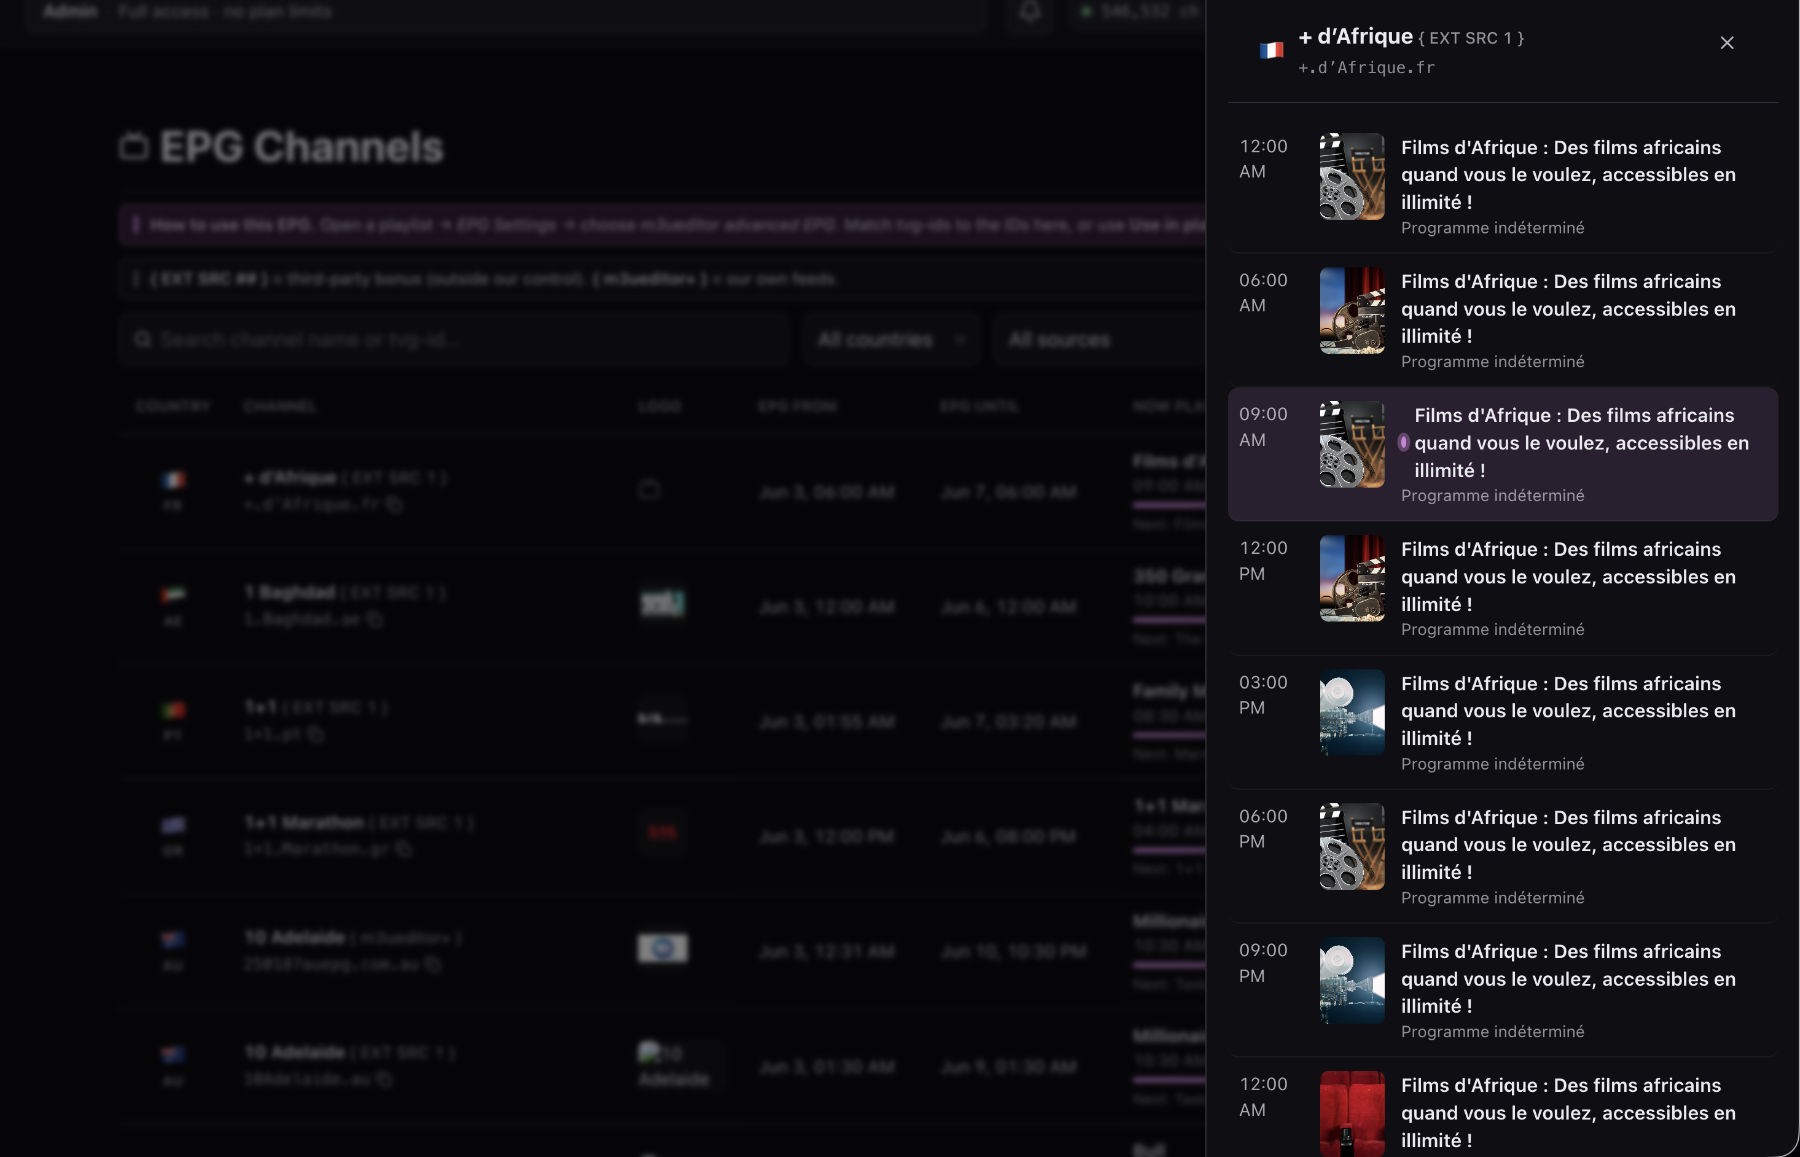This screenshot has width=1800, height=1157.
Task: Open the 12:00 PM program thumbnail
Action: (1352, 579)
